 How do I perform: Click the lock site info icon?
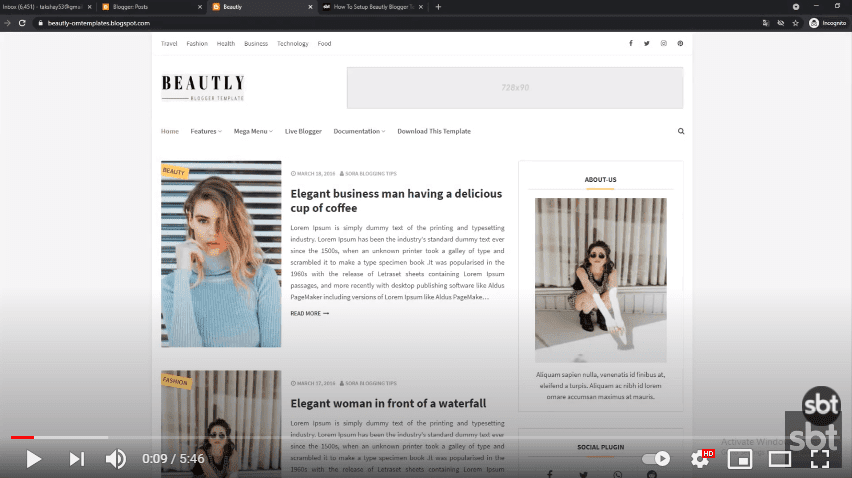click(40, 23)
